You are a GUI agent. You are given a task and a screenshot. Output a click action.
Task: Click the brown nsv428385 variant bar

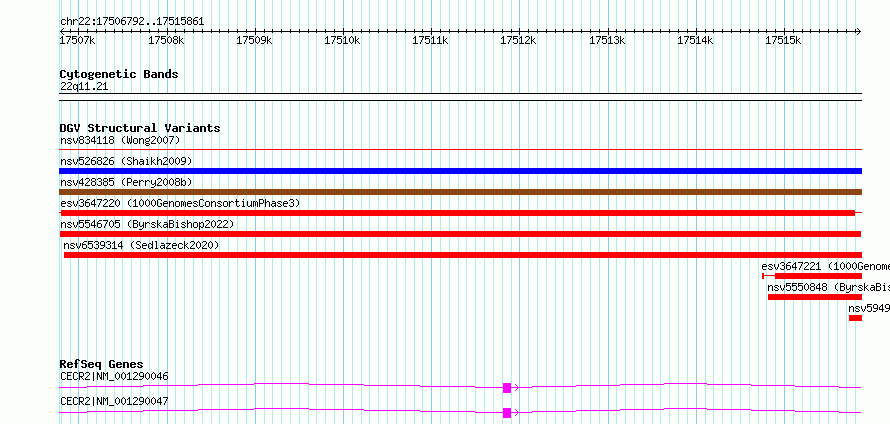[x=461, y=192]
